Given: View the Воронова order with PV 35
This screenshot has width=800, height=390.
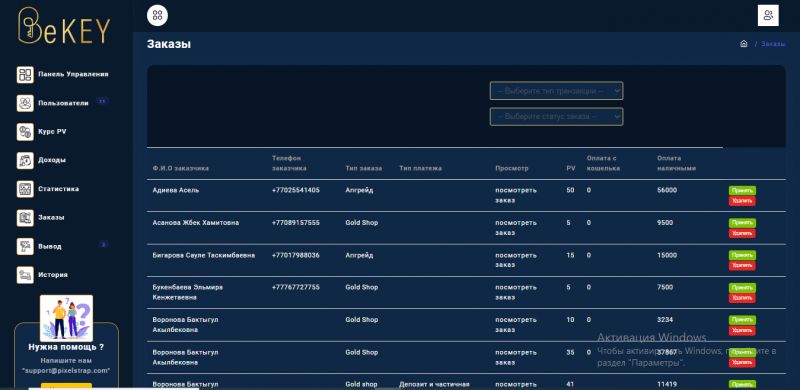Looking at the screenshot, I should coord(516,357).
